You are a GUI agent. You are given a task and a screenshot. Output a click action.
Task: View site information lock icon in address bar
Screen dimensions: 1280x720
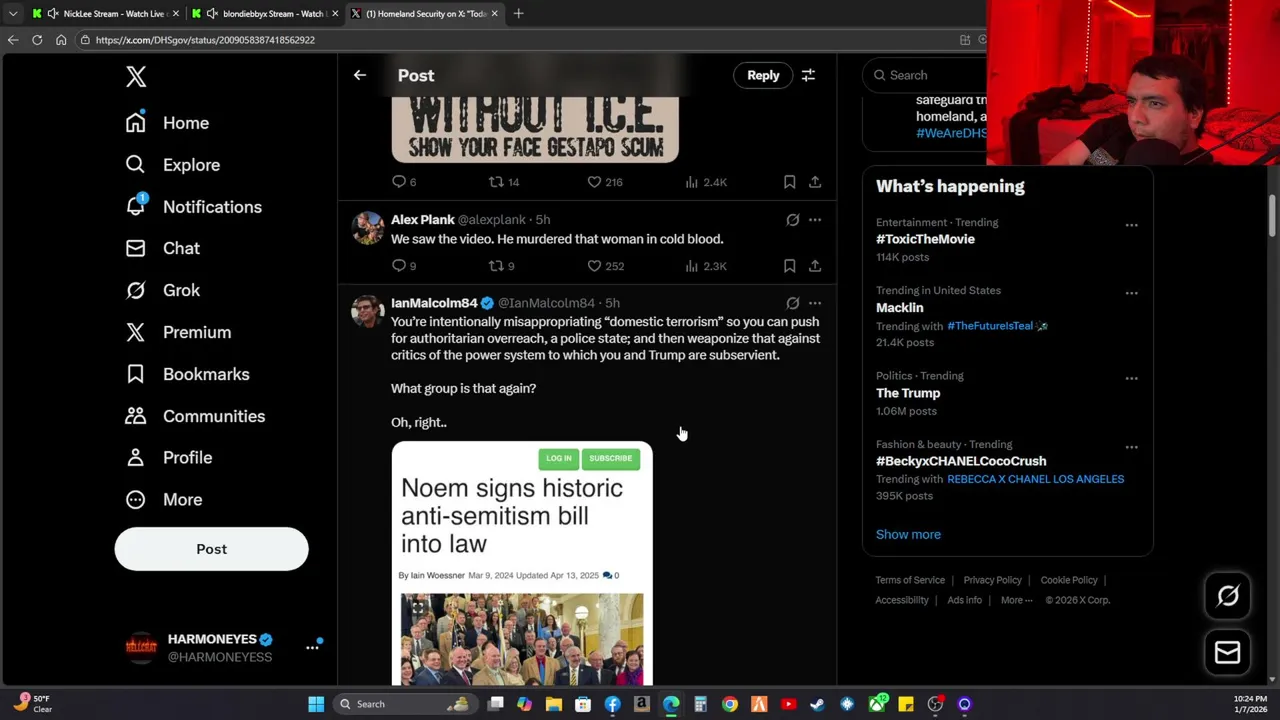(x=87, y=40)
